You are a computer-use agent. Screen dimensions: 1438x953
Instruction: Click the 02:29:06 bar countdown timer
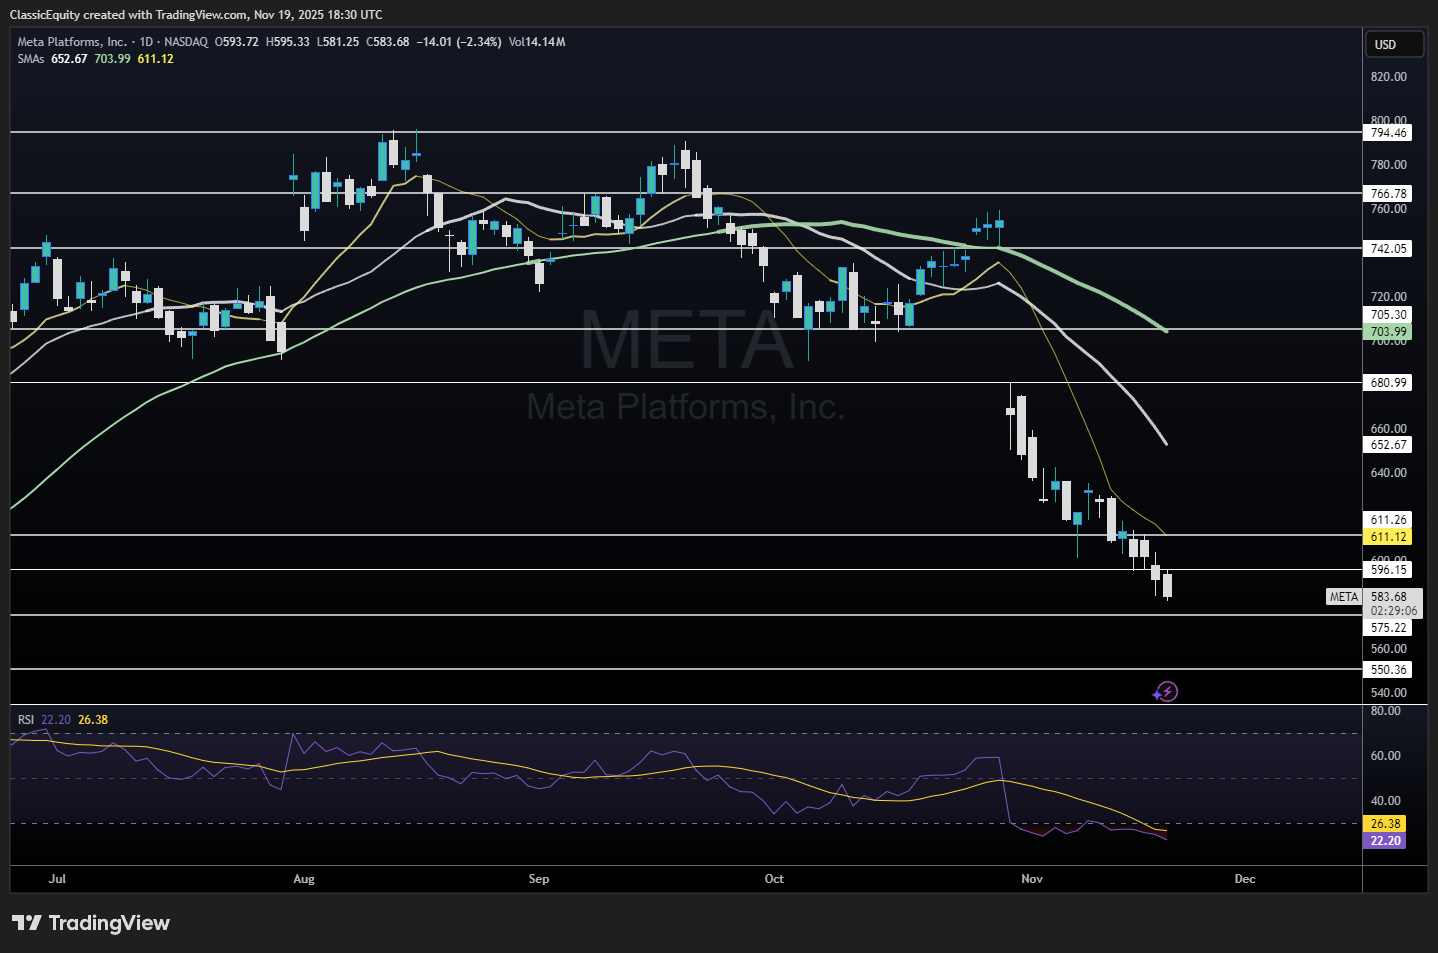pos(1393,611)
